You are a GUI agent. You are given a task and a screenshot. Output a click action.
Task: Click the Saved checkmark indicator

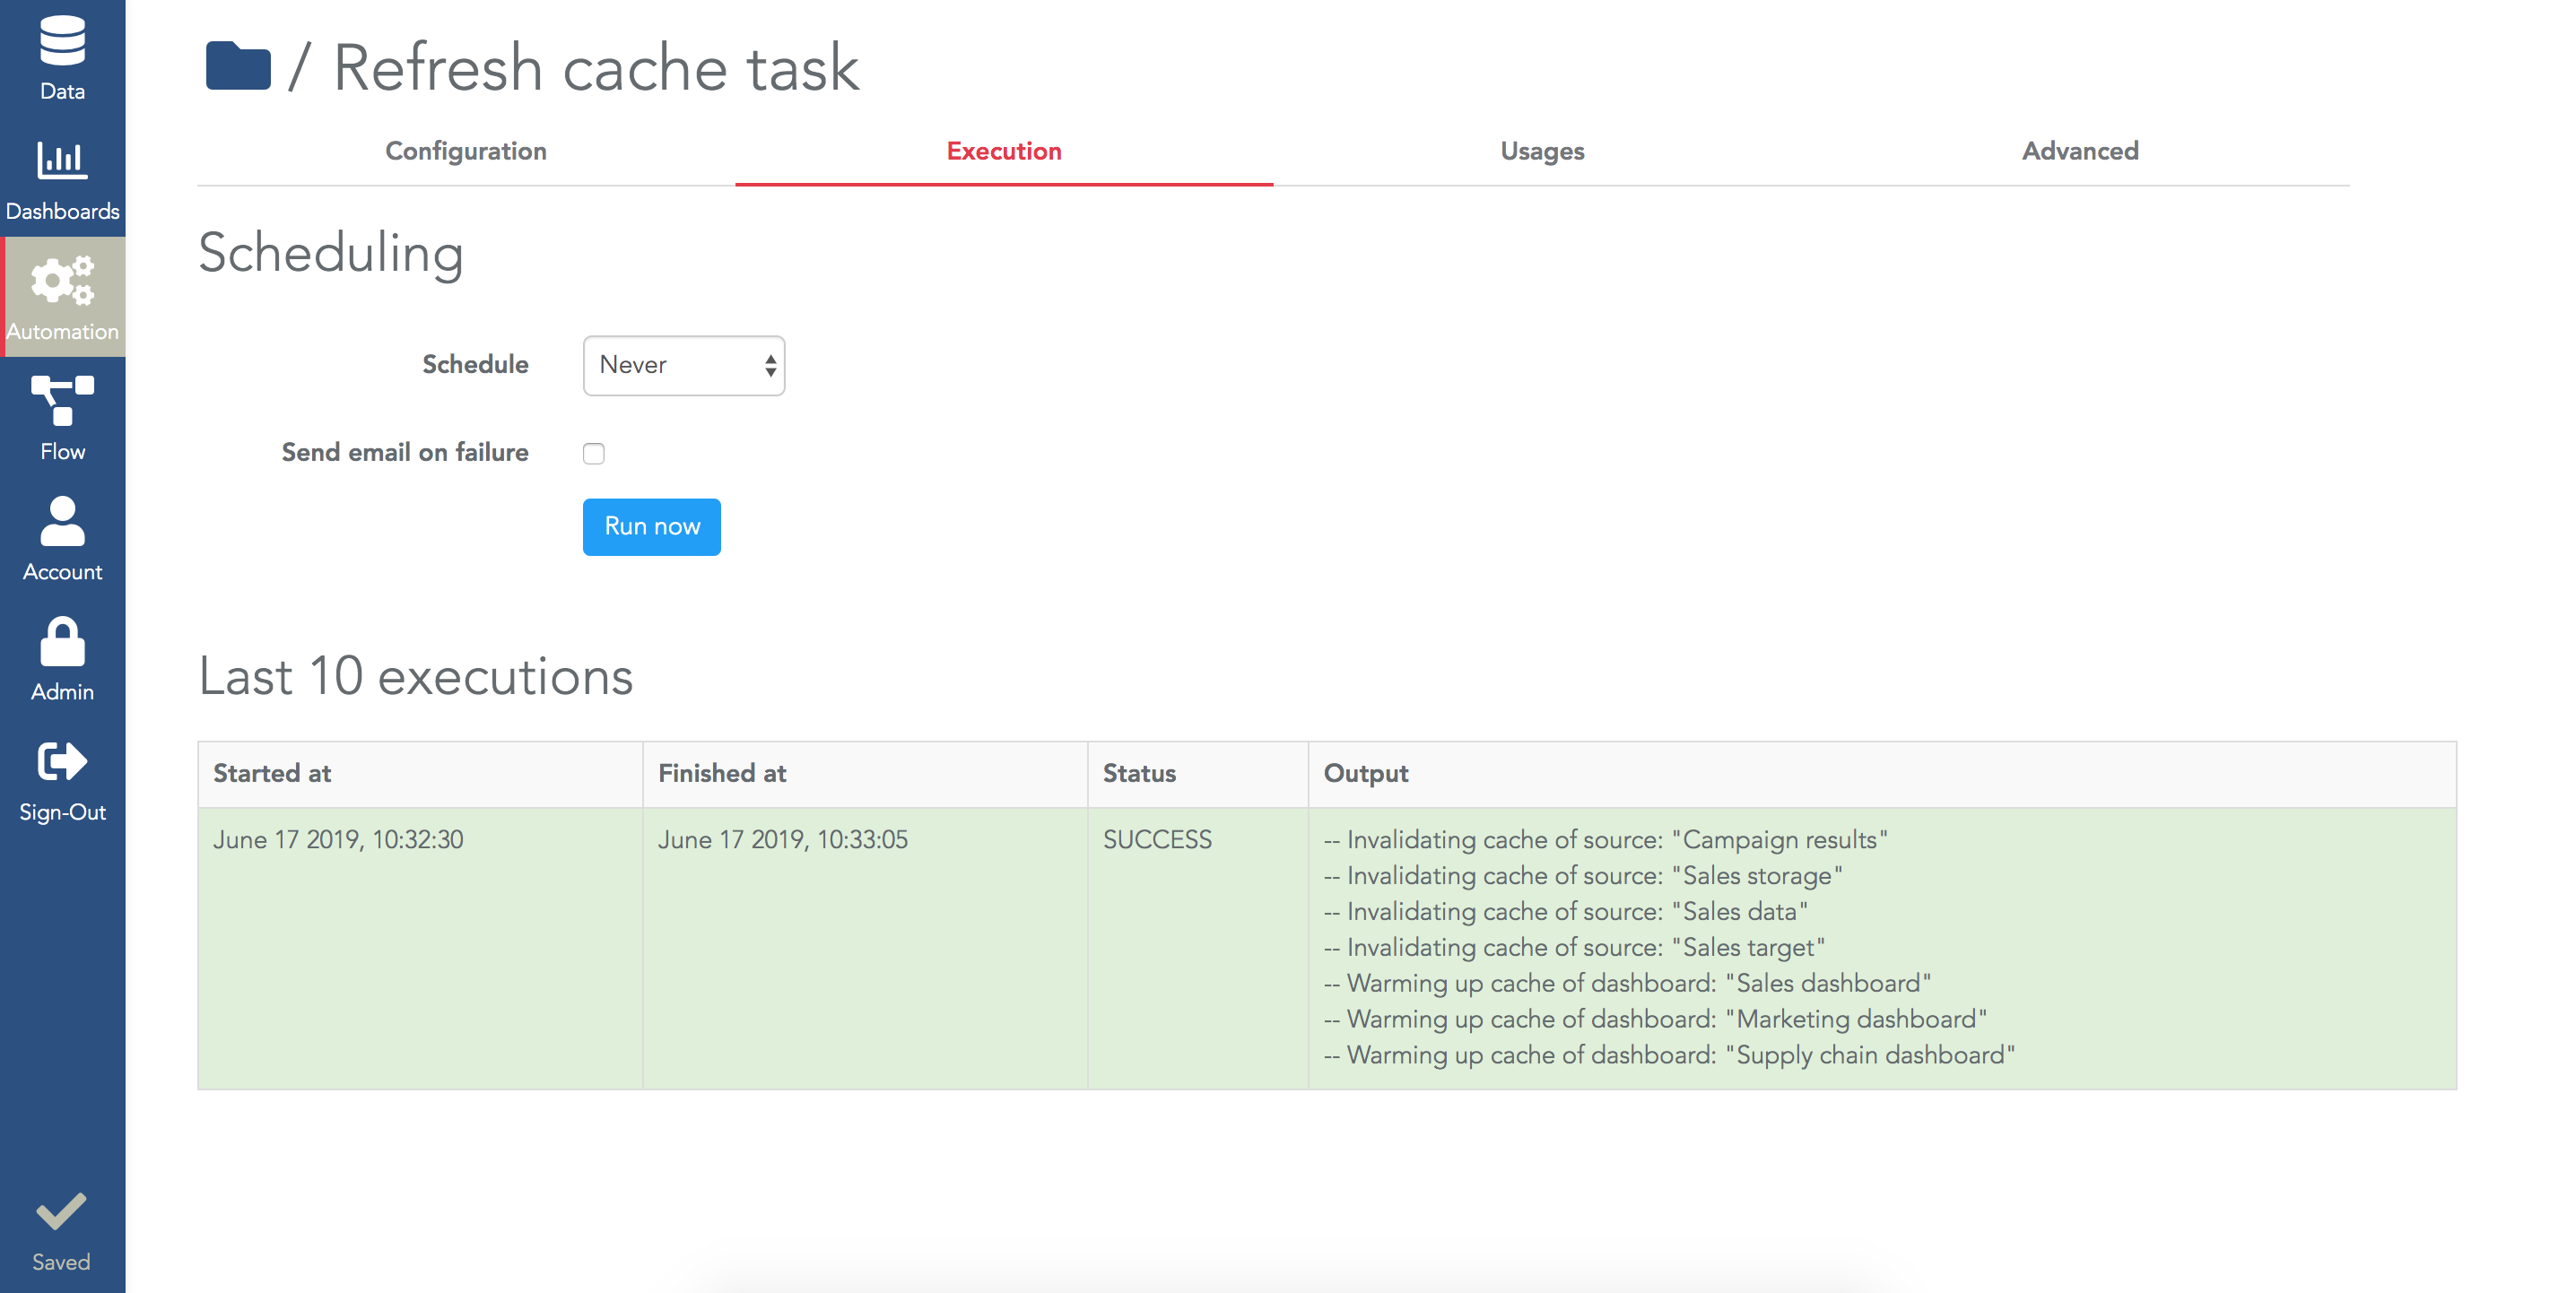pyautogui.click(x=61, y=1231)
